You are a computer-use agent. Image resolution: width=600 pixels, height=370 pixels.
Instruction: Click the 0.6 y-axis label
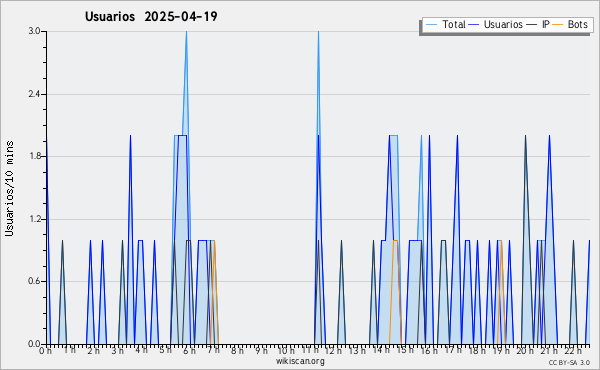coord(34,281)
